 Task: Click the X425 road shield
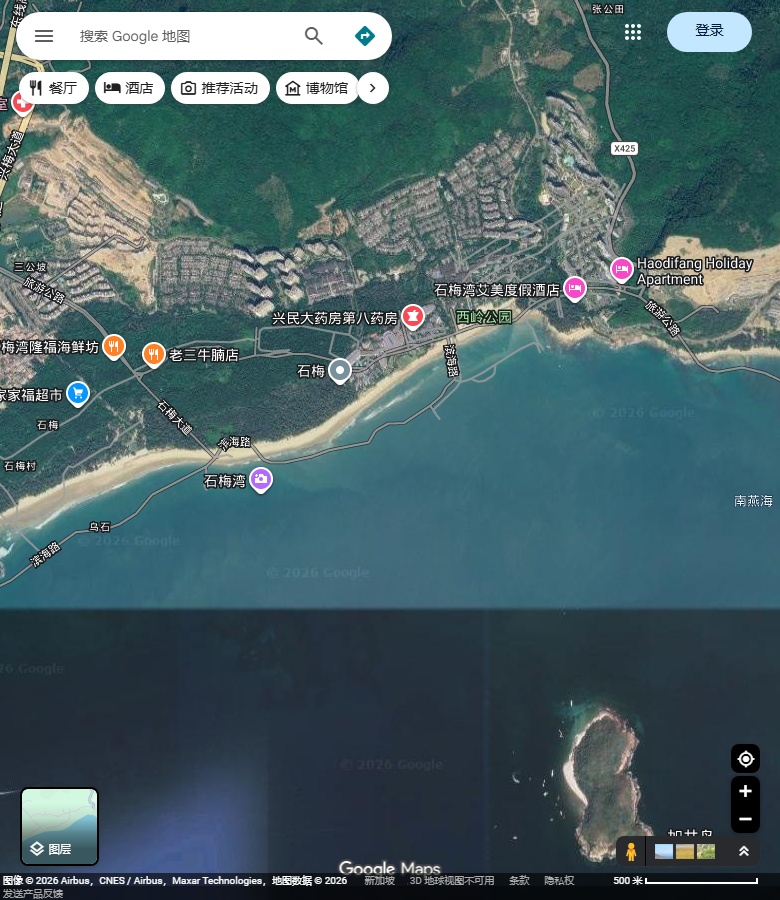pyautogui.click(x=624, y=148)
